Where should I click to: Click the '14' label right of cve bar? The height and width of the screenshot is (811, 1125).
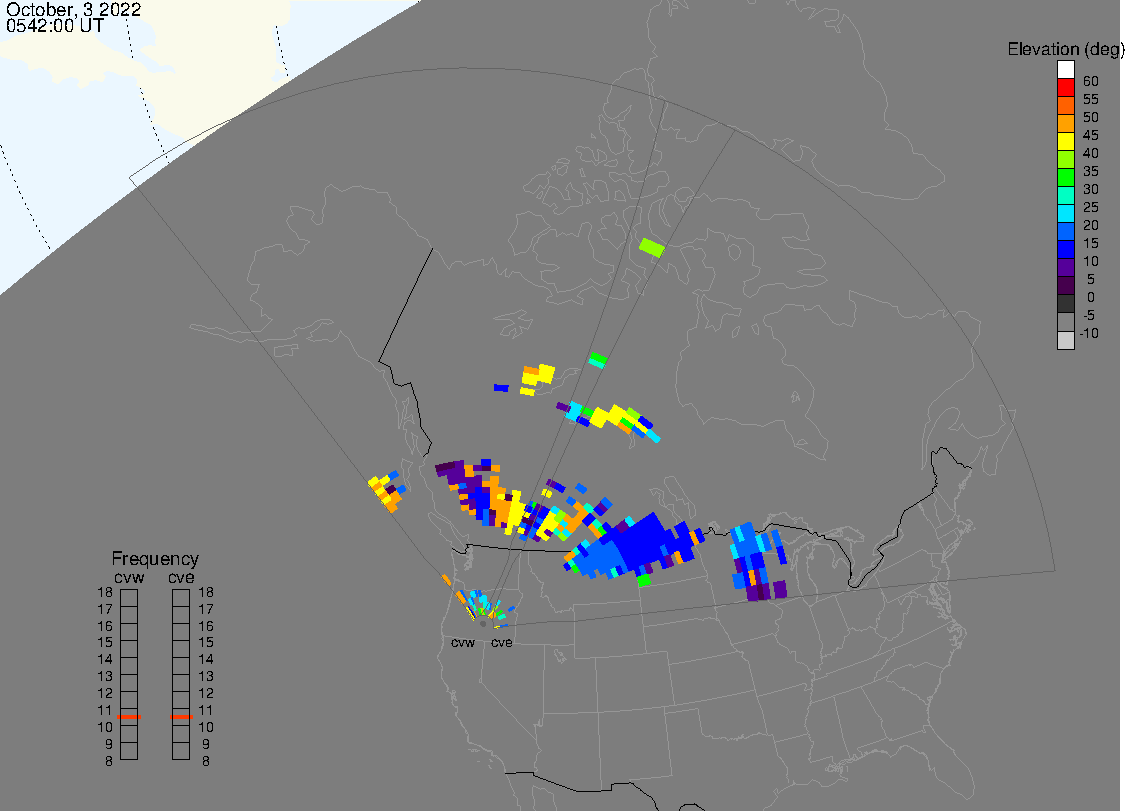click(206, 660)
